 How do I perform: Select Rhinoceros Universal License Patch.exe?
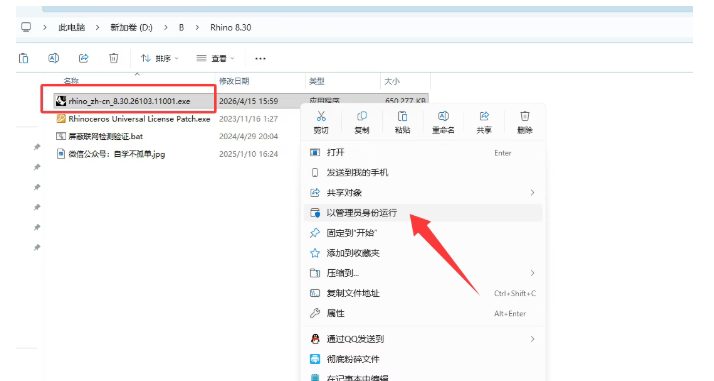click(139, 119)
